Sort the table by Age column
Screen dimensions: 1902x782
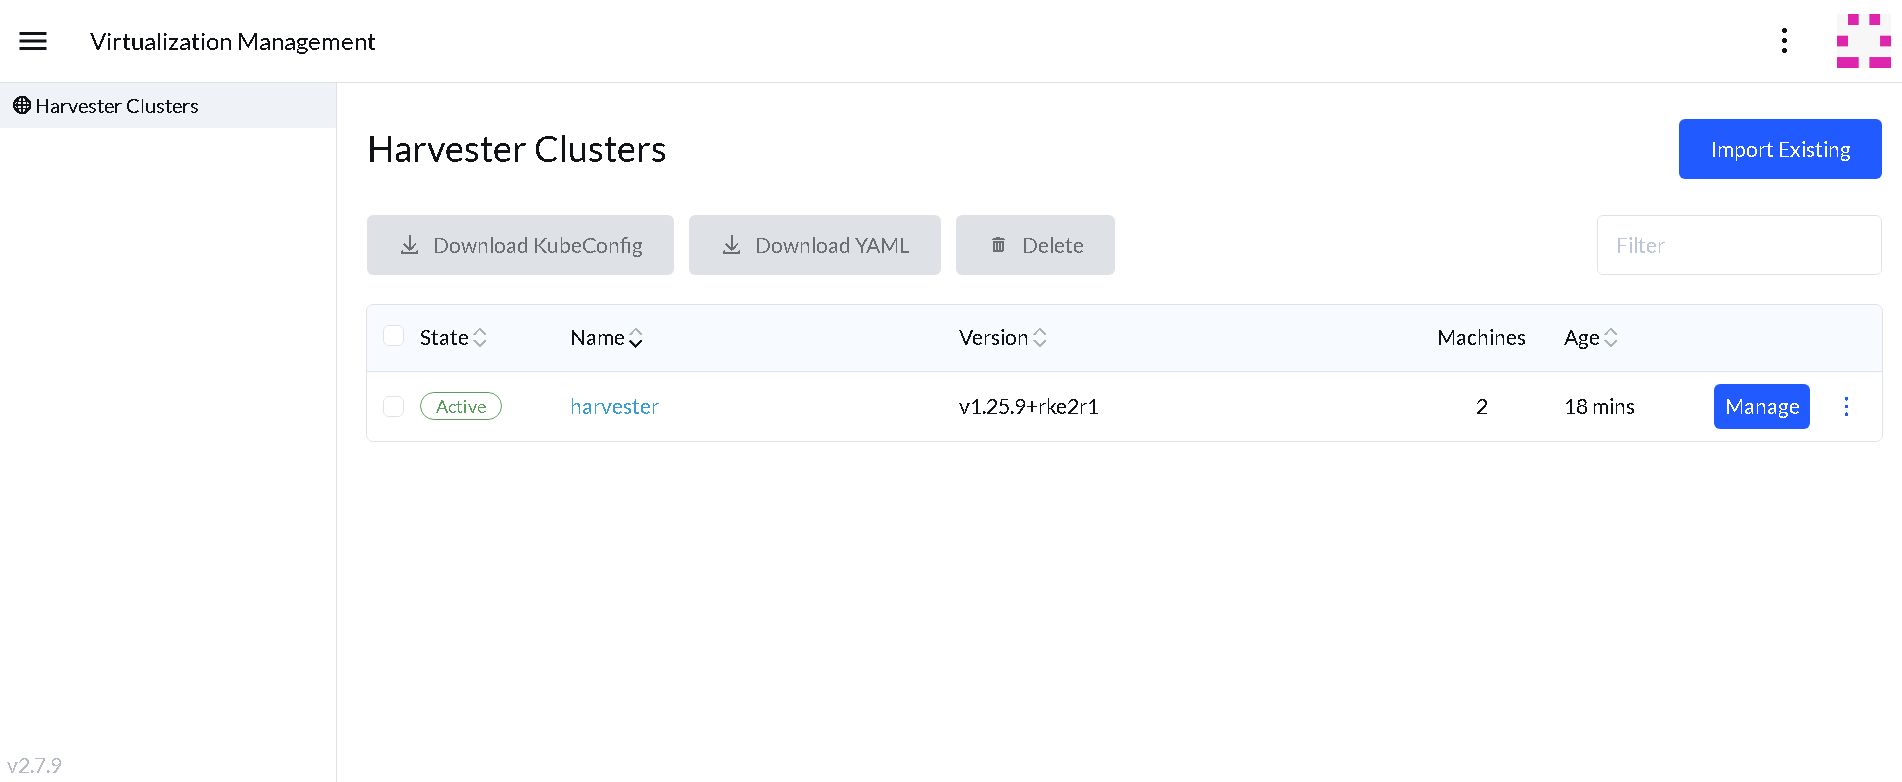(1591, 338)
